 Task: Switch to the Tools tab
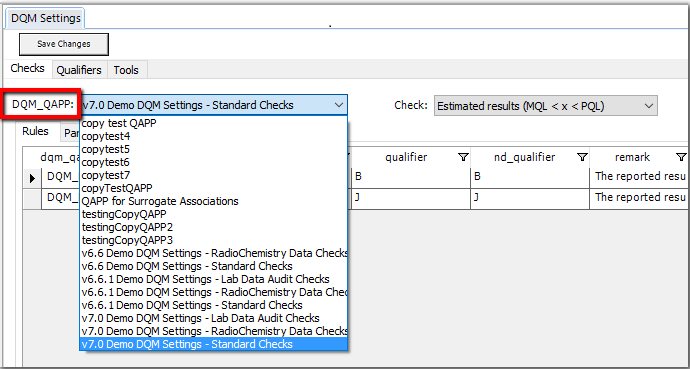[x=126, y=70]
